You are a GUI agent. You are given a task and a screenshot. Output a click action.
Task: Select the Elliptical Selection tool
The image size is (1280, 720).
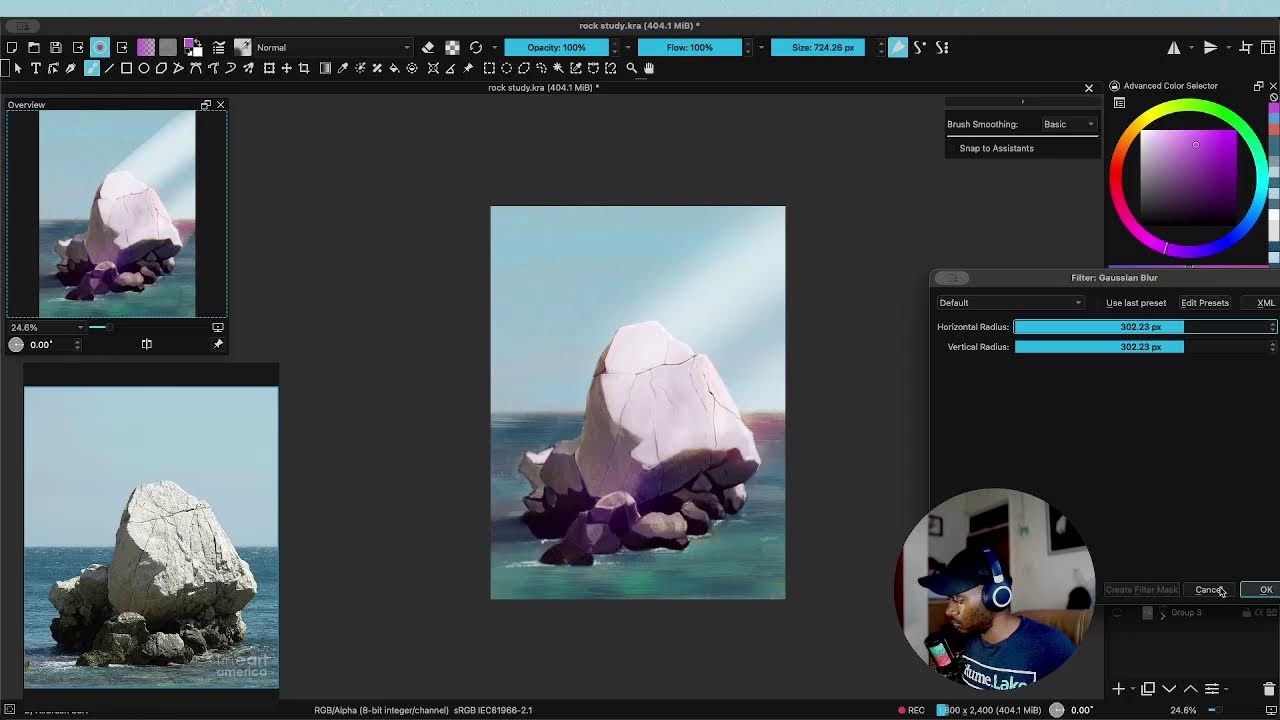pyautogui.click(x=507, y=68)
